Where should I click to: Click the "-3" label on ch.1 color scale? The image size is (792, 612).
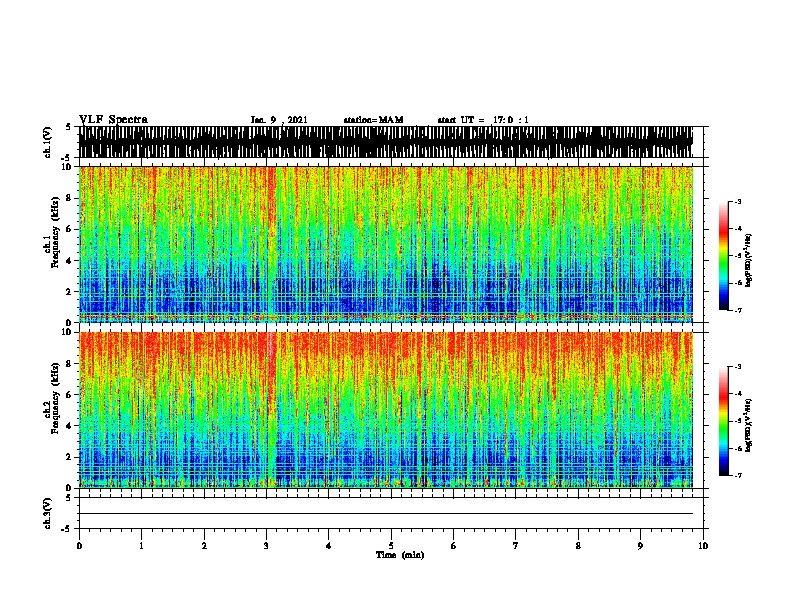[x=738, y=201]
